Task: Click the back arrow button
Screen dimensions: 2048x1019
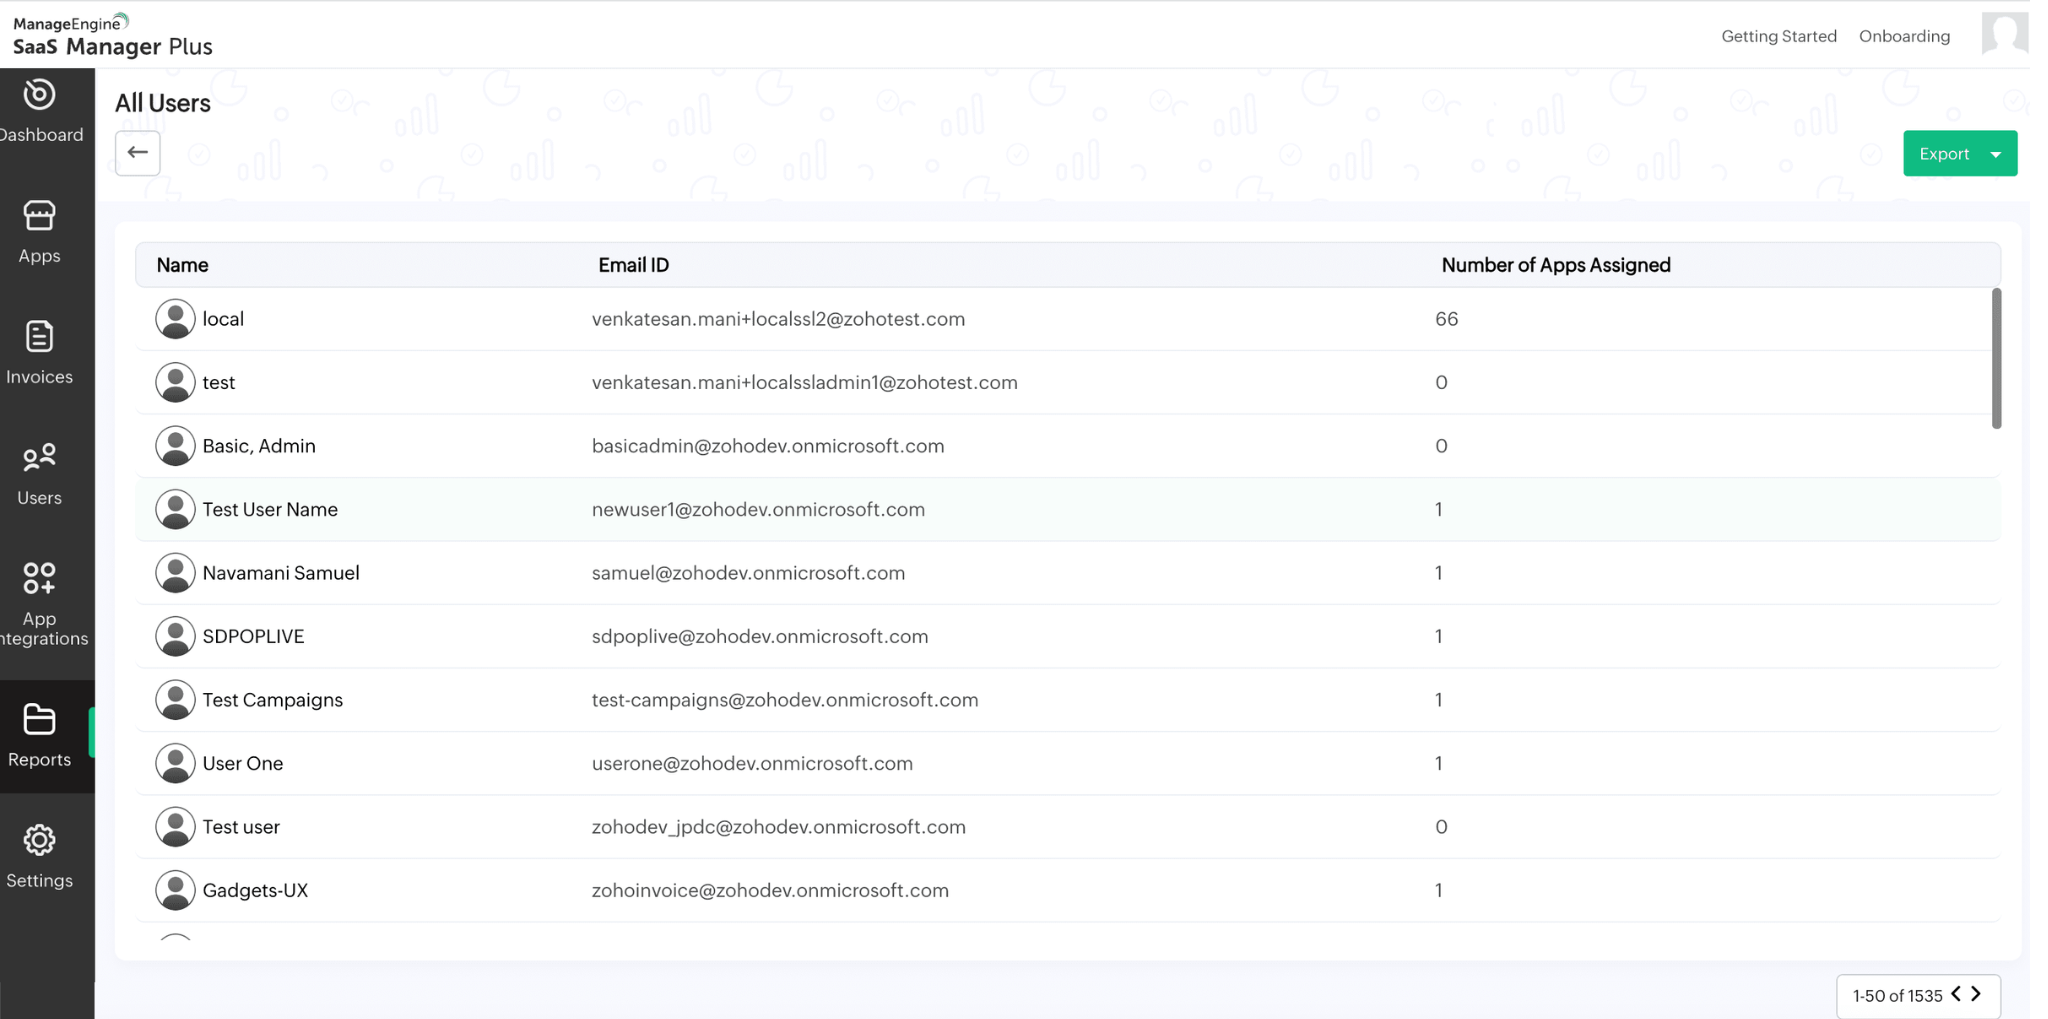Action: click(138, 153)
